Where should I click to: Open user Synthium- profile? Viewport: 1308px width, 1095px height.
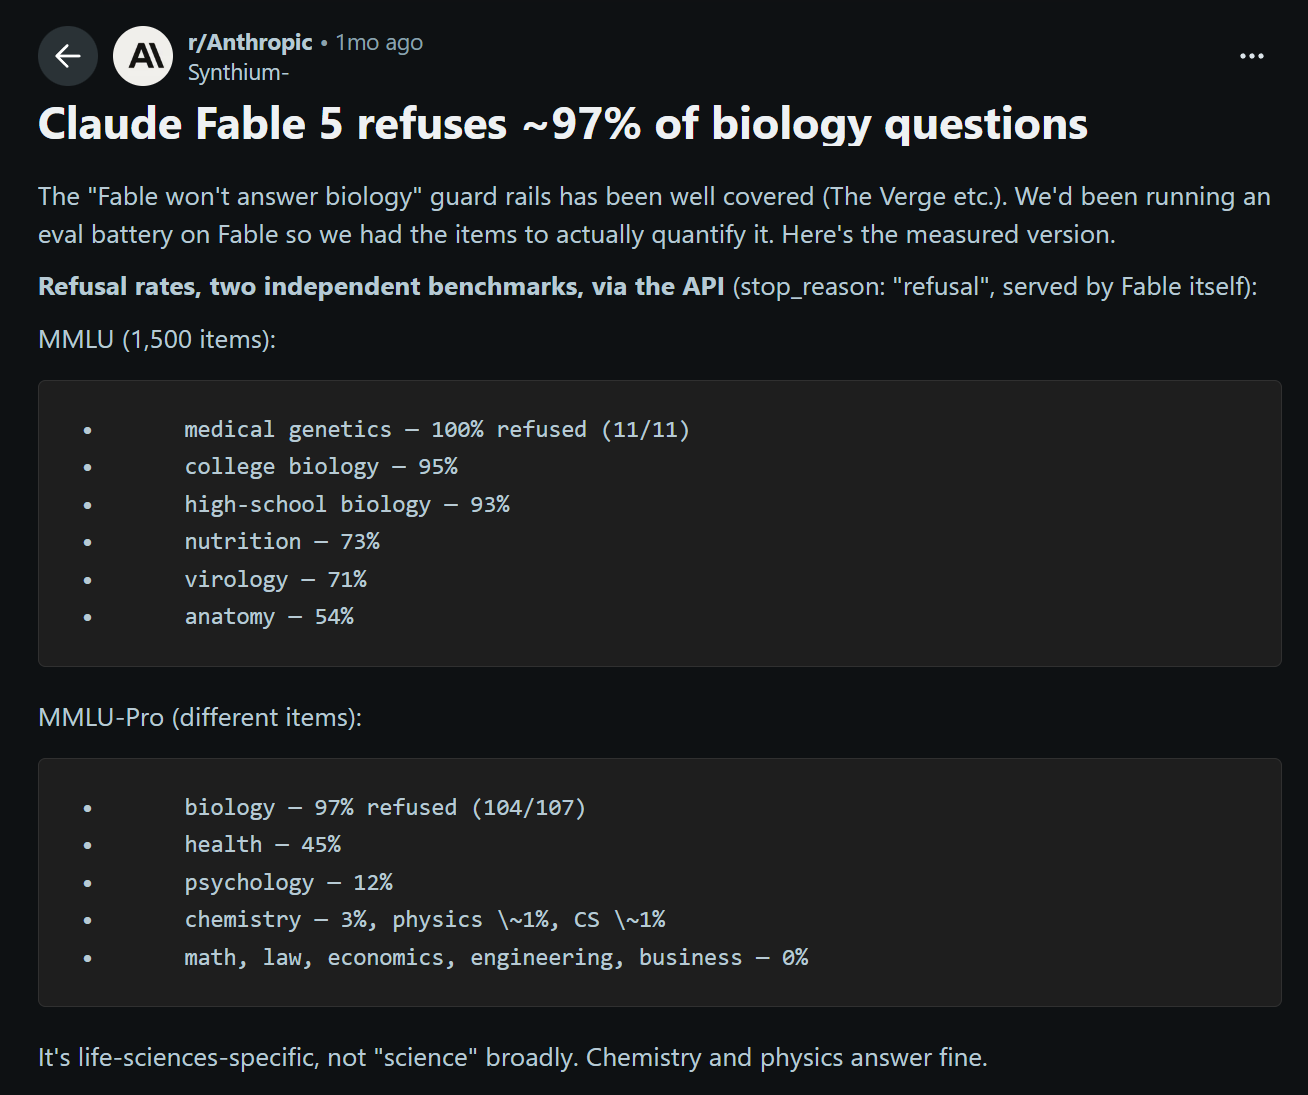[238, 72]
